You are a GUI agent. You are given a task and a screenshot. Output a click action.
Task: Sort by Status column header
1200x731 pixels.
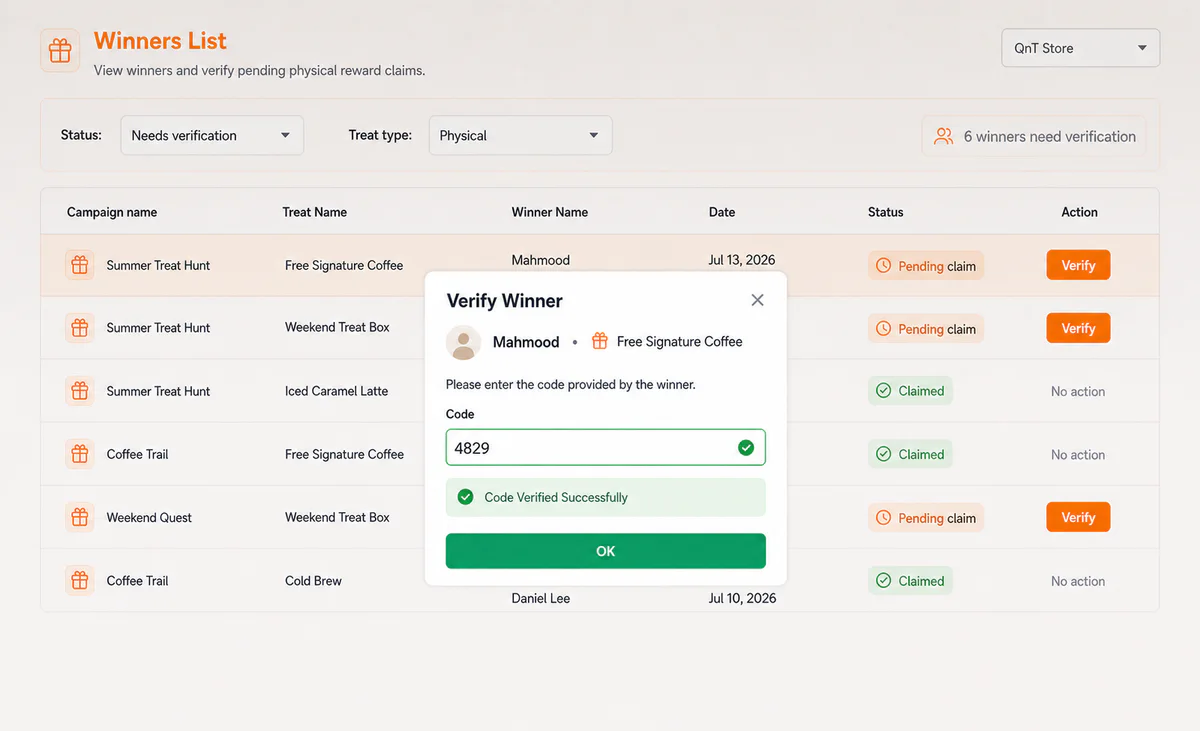point(886,212)
